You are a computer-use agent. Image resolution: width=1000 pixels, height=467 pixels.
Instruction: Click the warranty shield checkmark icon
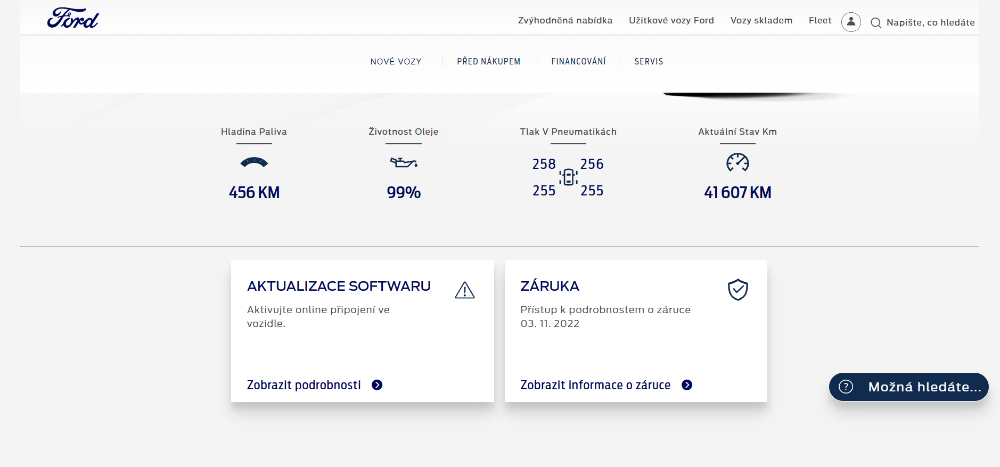[737, 290]
